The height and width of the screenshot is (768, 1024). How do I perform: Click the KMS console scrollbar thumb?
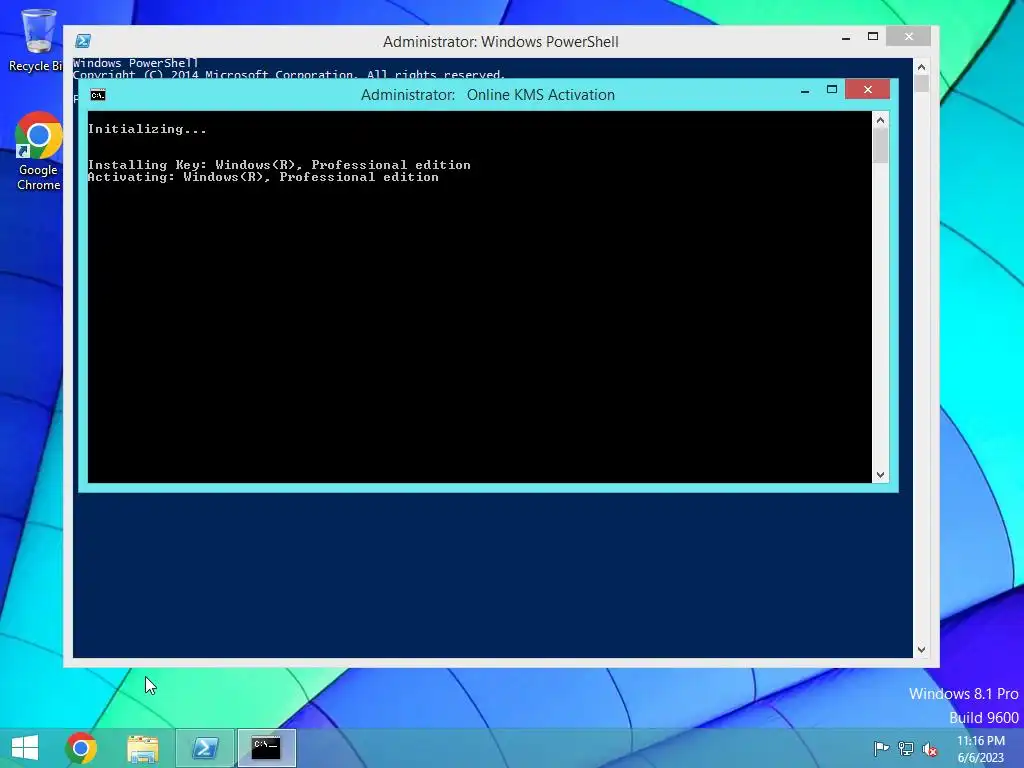pos(880,146)
